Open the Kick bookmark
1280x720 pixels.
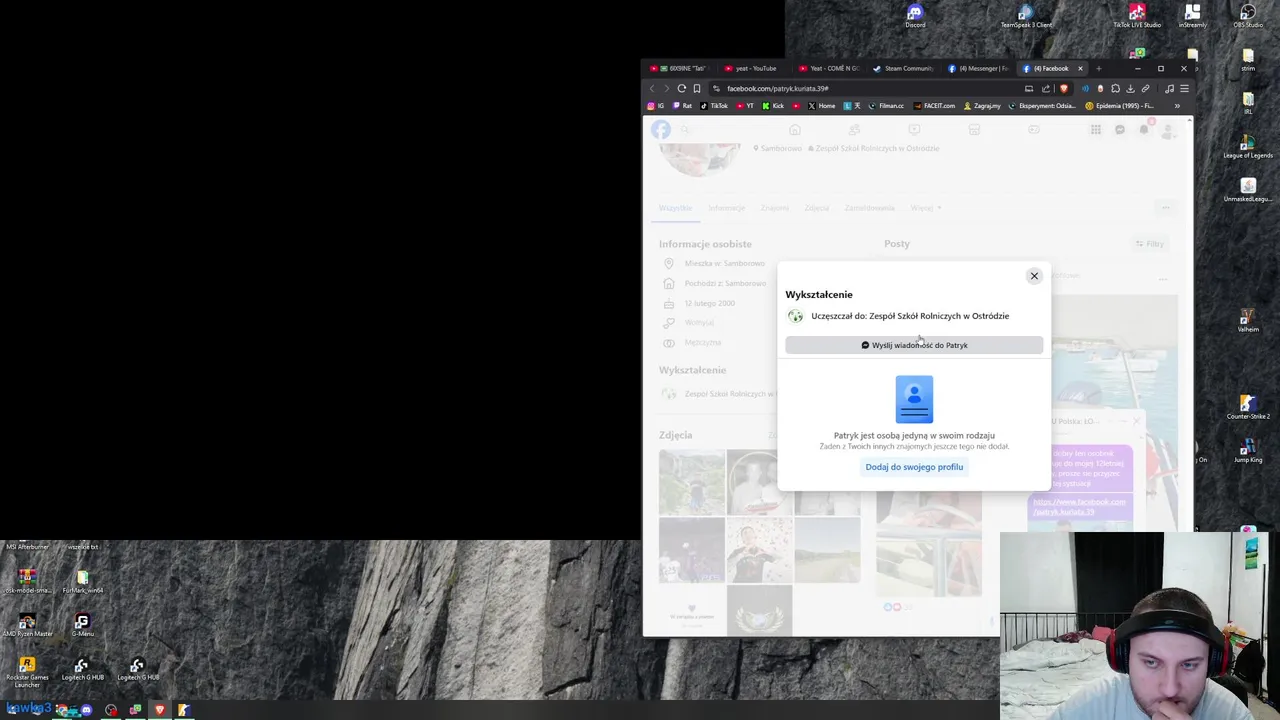[773, 105]
